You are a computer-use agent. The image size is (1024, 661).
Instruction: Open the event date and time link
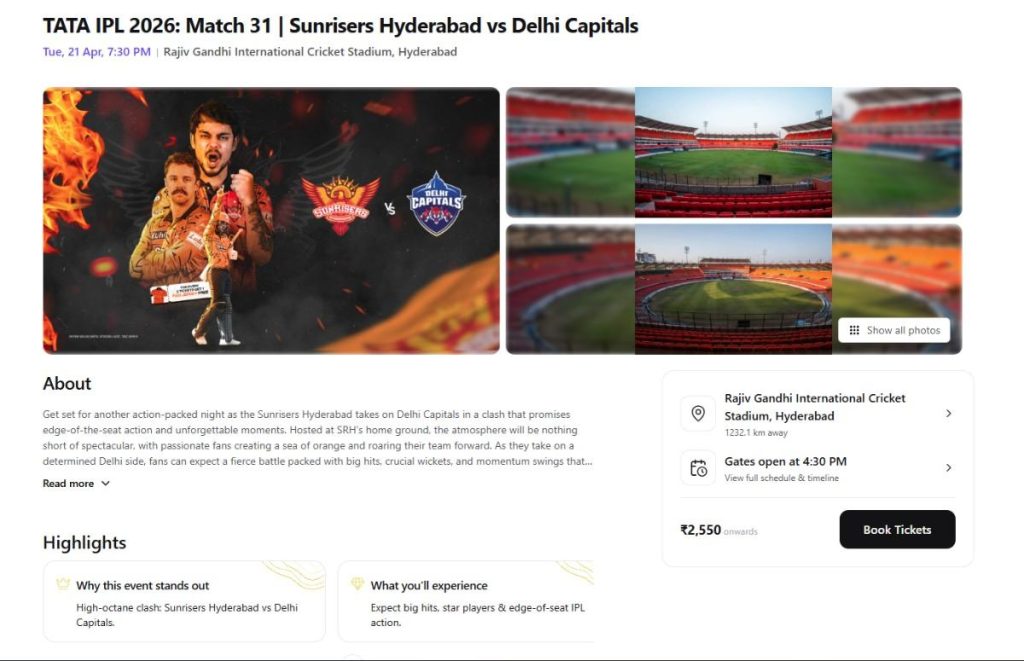point(94,51)
